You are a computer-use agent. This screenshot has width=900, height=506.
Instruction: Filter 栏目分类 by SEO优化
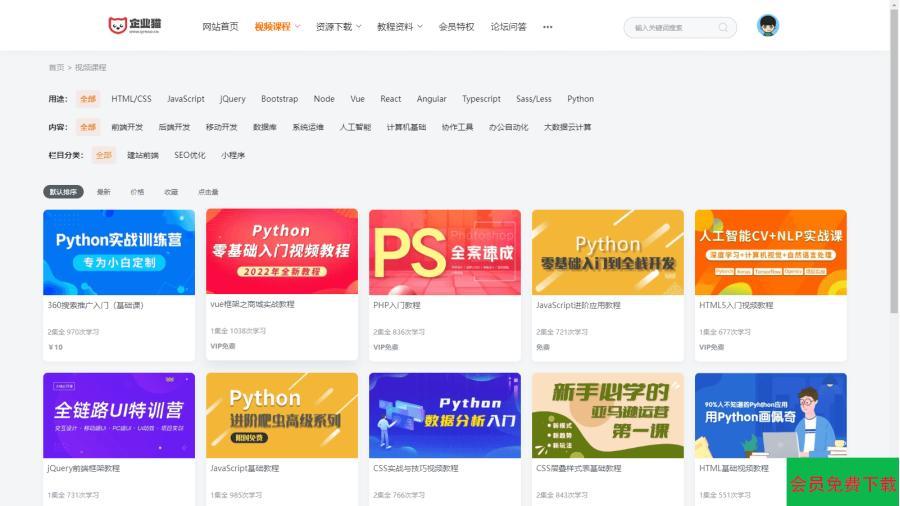pyautogui.click(x=189, y=155)
